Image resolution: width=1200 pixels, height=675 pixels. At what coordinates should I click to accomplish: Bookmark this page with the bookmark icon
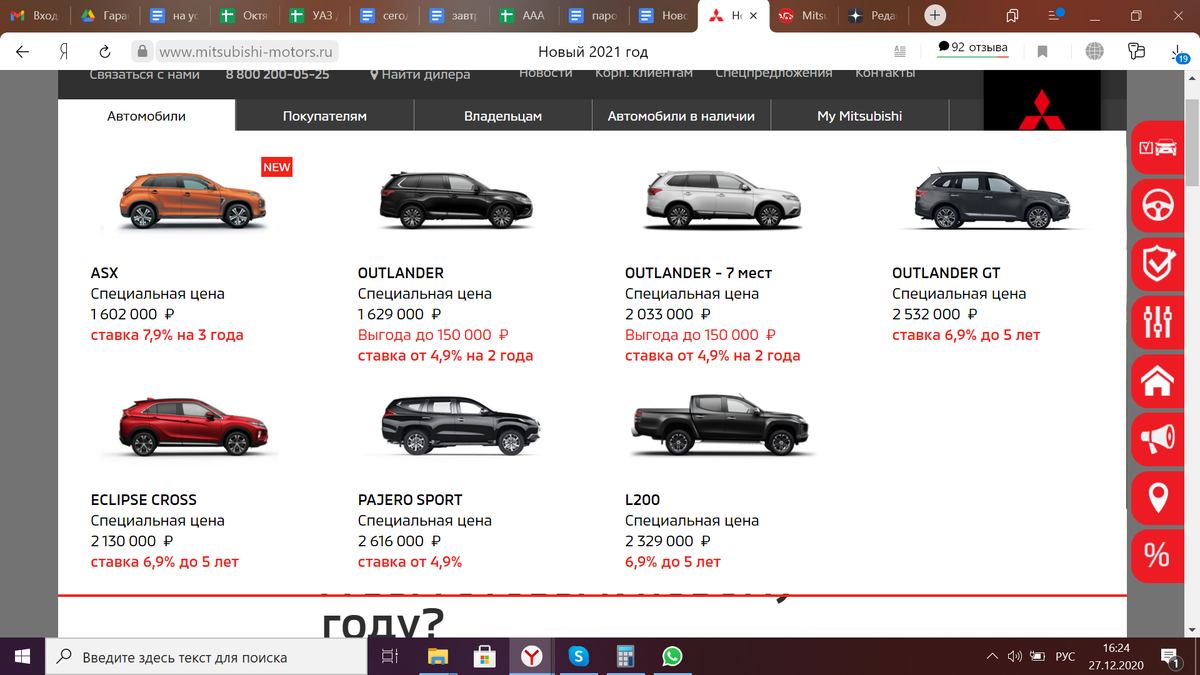[1042, 52]
